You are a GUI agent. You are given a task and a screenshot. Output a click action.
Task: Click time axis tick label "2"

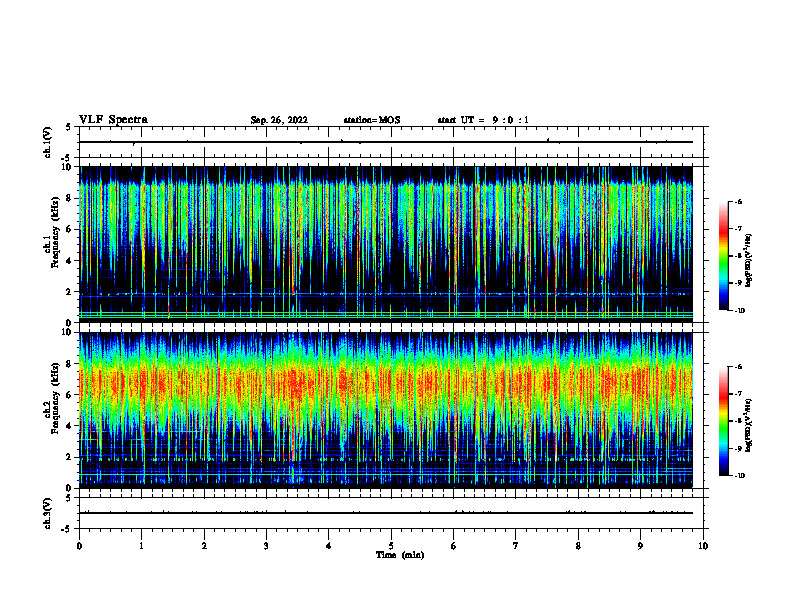click(x=204, y=546)
